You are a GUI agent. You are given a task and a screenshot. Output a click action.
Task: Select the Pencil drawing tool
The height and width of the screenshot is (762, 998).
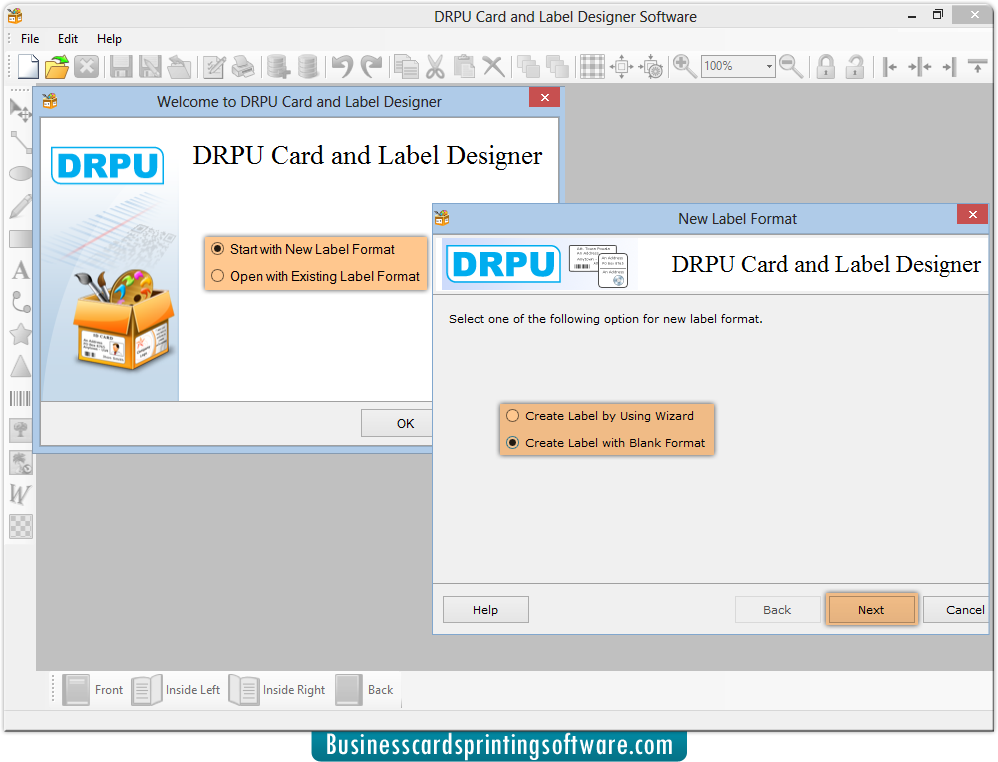click(20, 206)
